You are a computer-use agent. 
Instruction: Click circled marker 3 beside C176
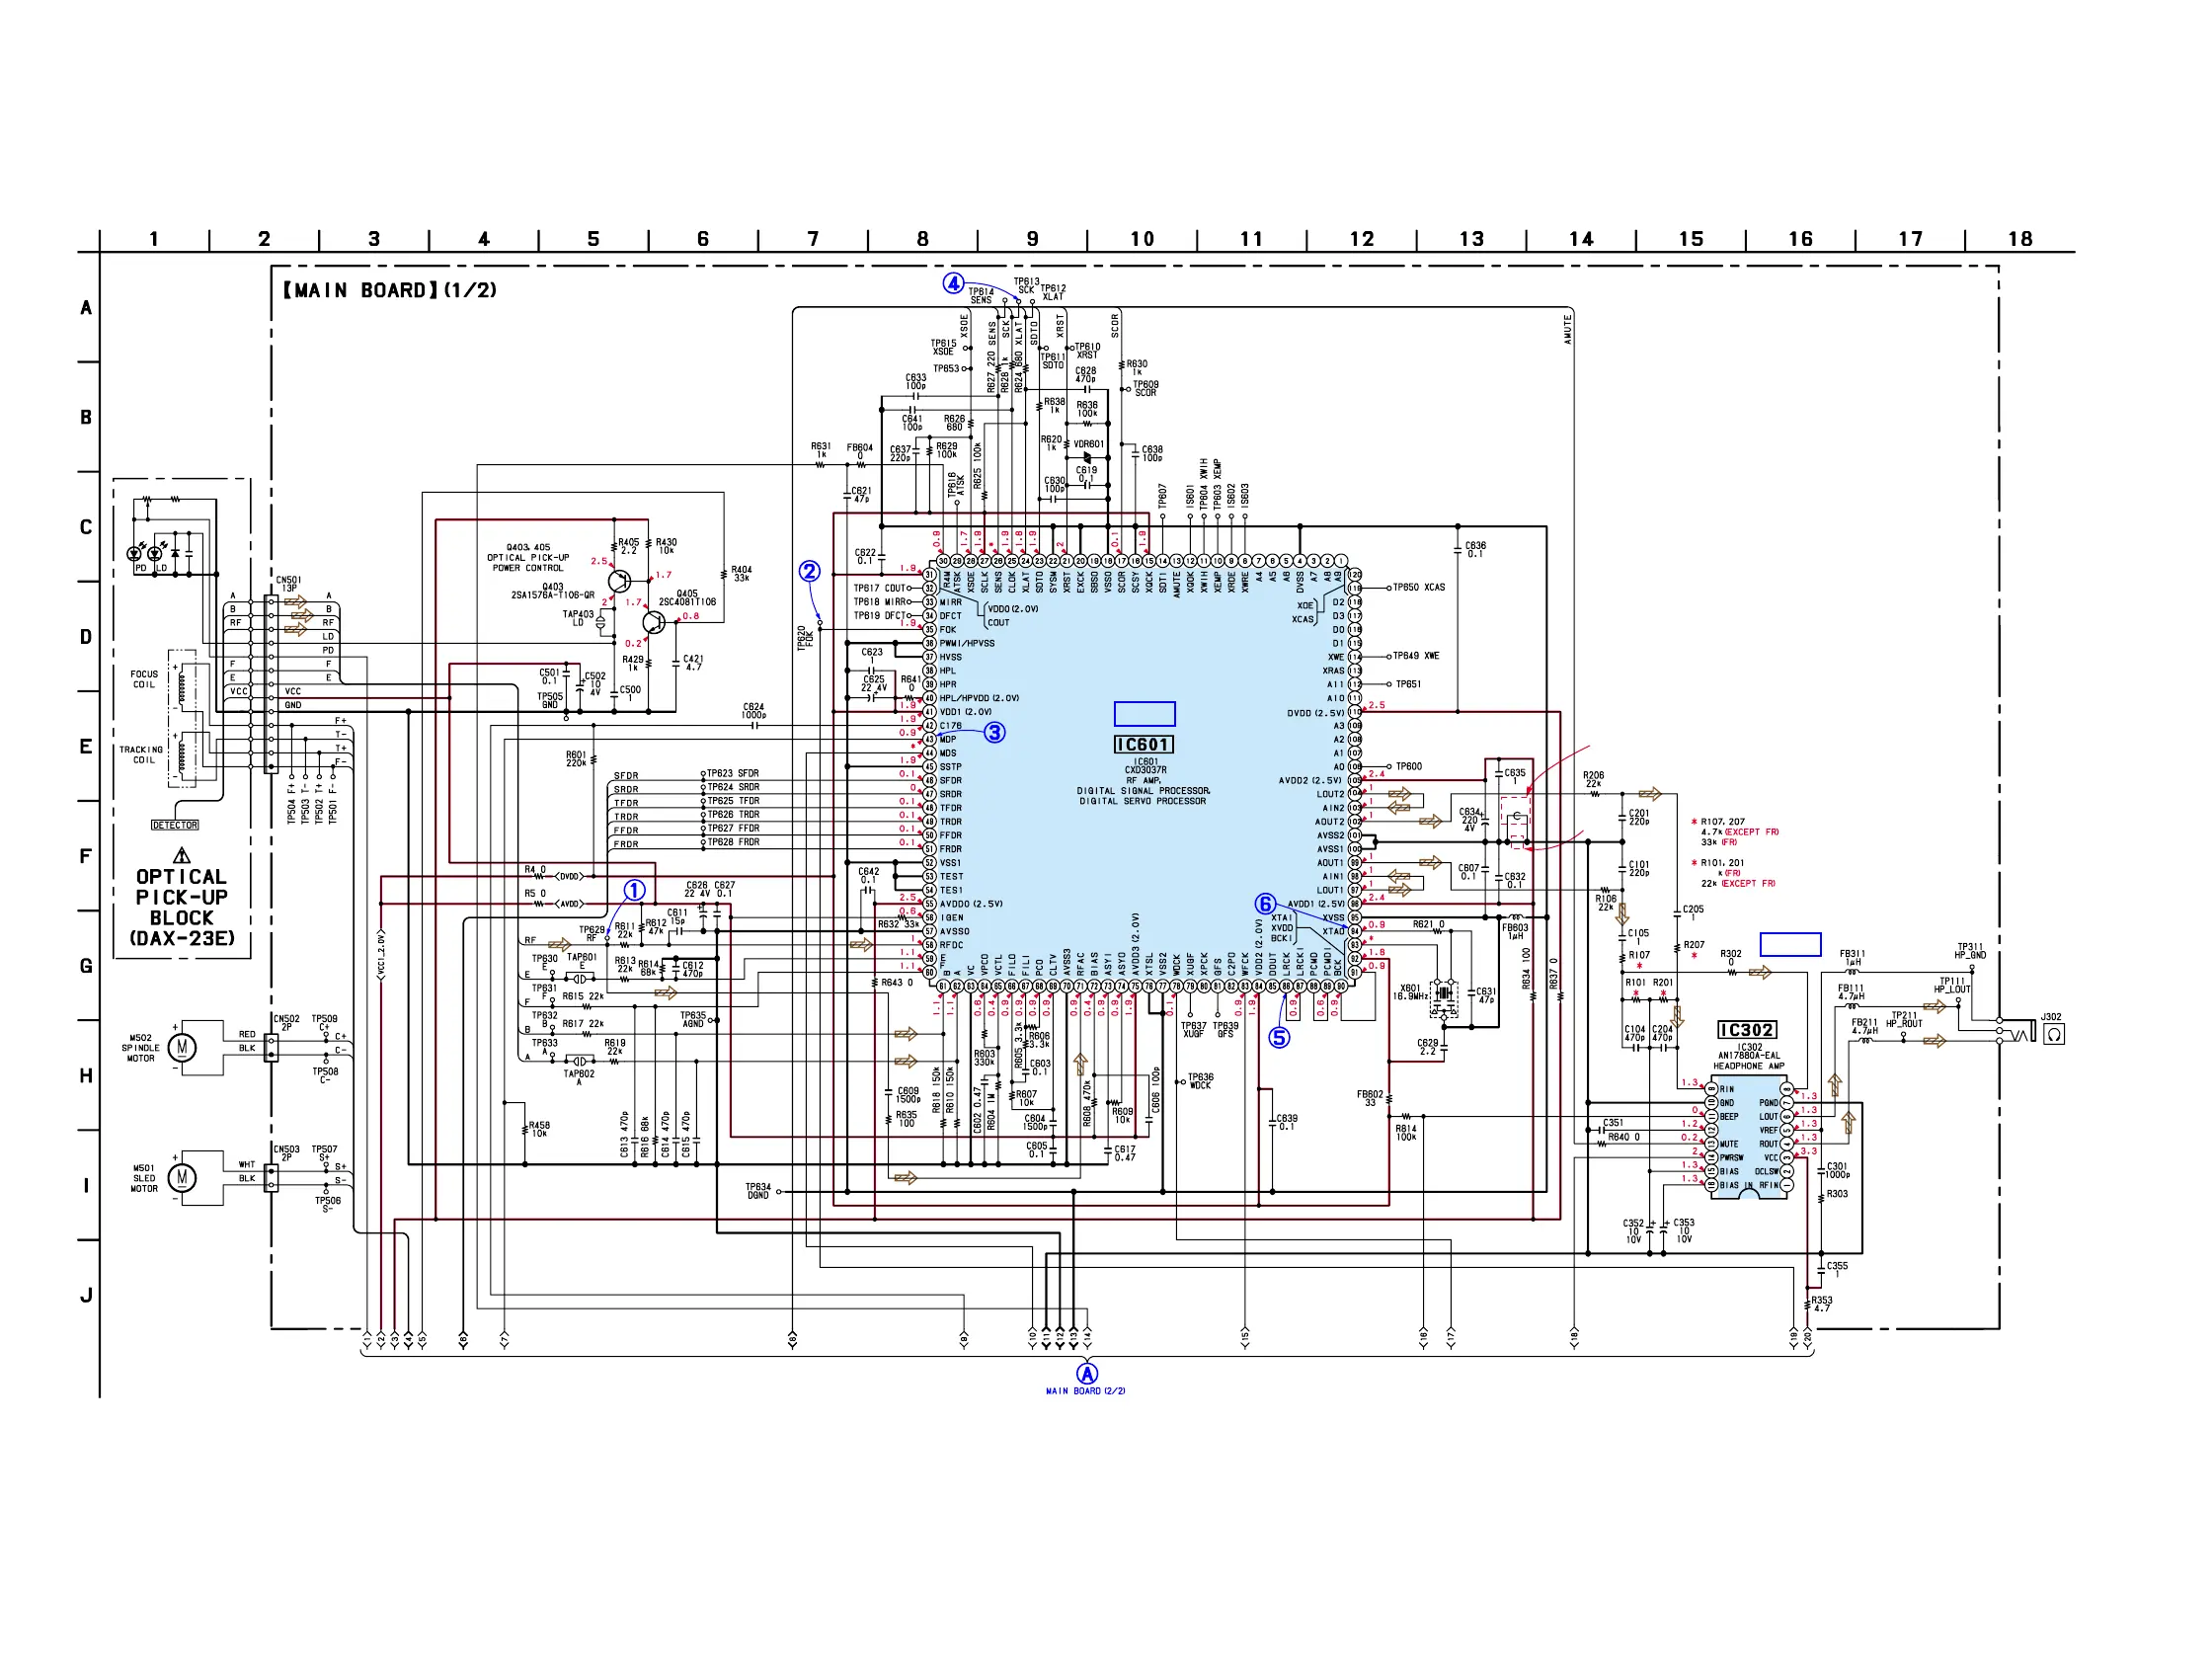point(994,732)
